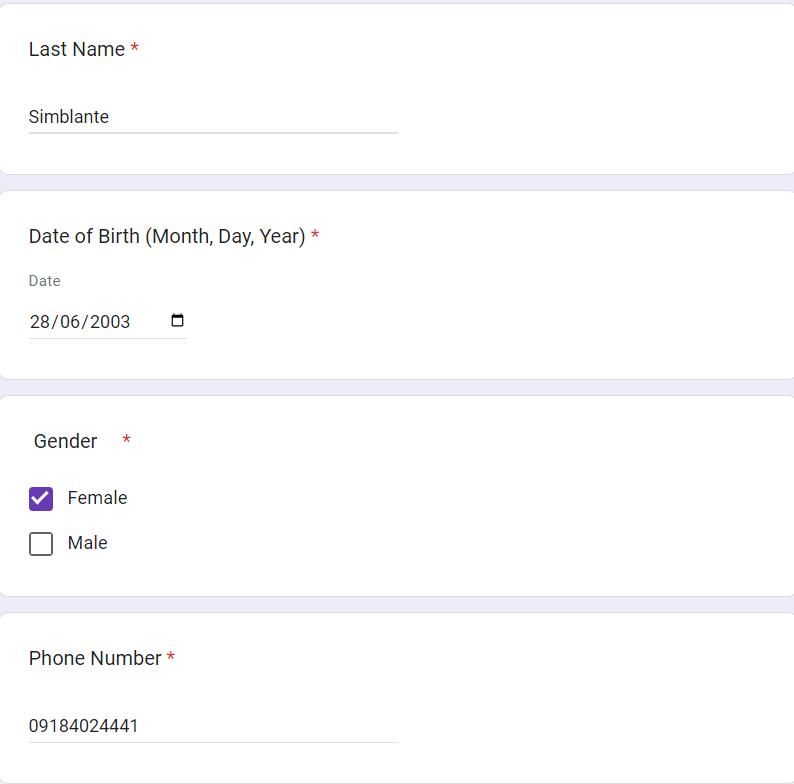
Task: Click the "Female" option label text
Action: coord(97,498)
